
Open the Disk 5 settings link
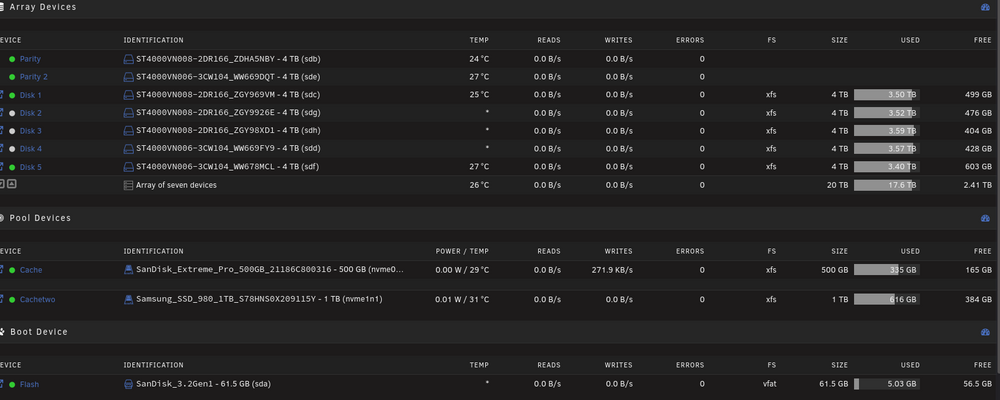(x=31, y=167)
